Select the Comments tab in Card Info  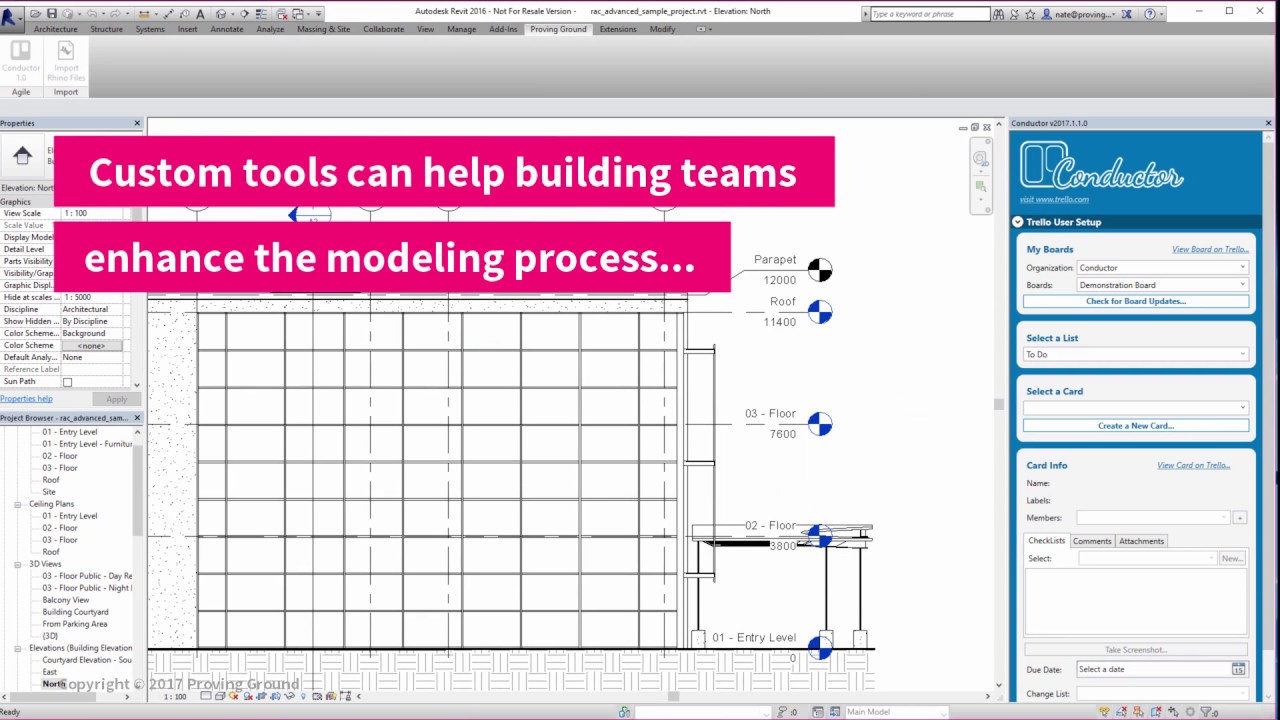(1091, 540)
